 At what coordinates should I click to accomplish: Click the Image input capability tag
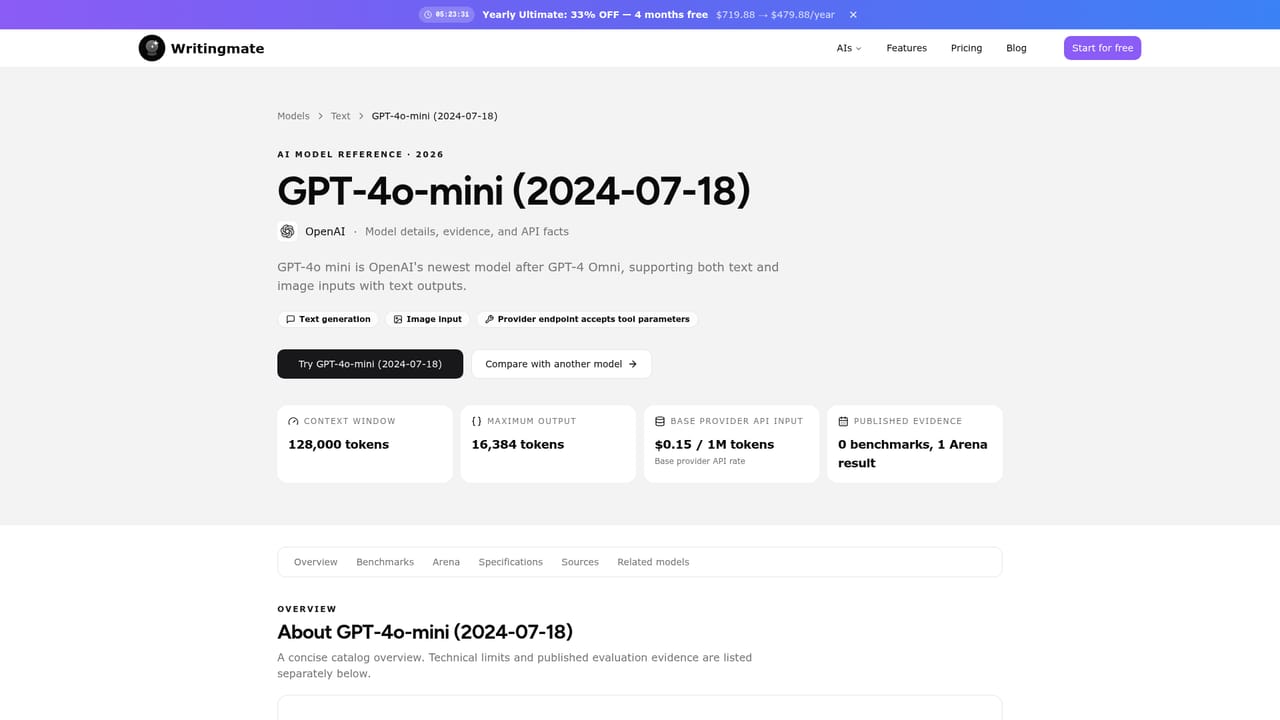(x=427, y=319)
